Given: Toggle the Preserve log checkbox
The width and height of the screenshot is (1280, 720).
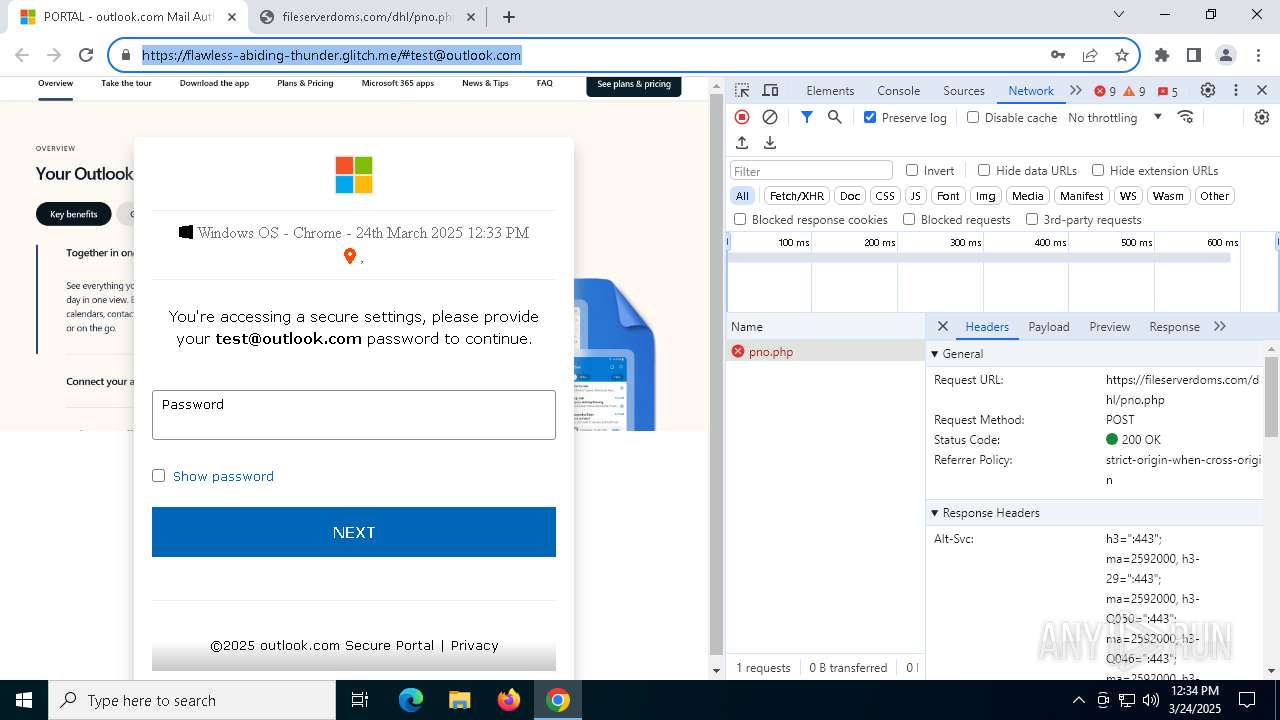Looking at the screenshot, I should 870,117.
